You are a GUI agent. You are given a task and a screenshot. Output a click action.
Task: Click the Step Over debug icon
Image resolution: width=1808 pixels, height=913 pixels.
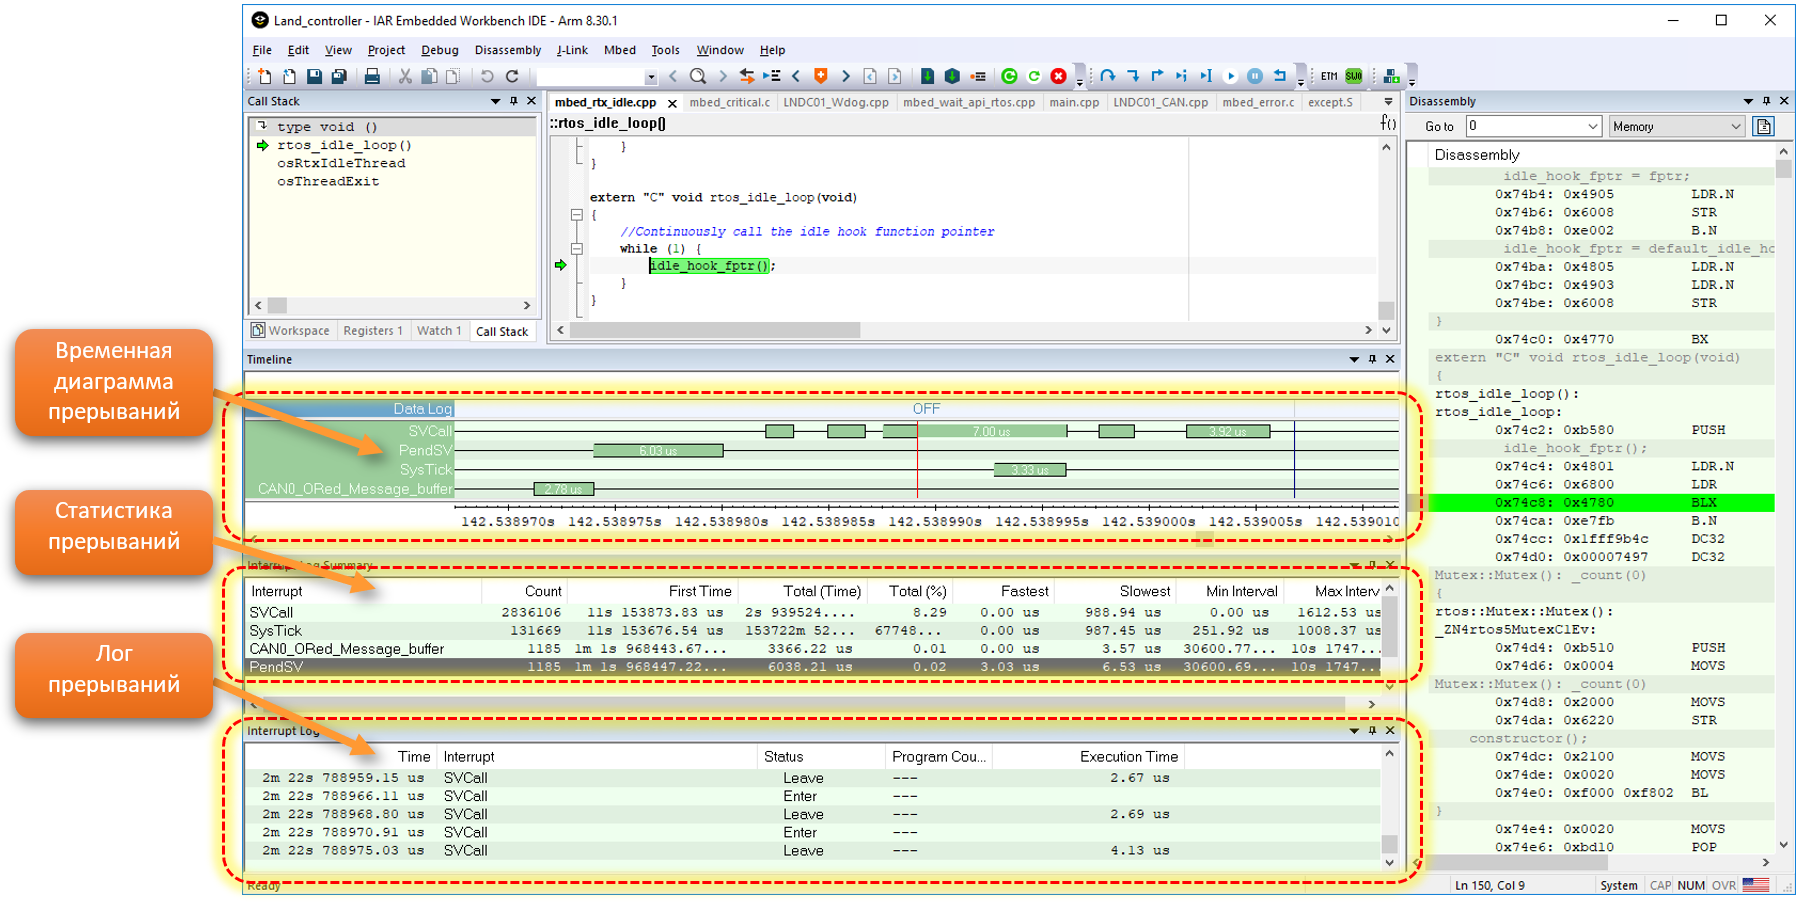[x=1108, y=76]
